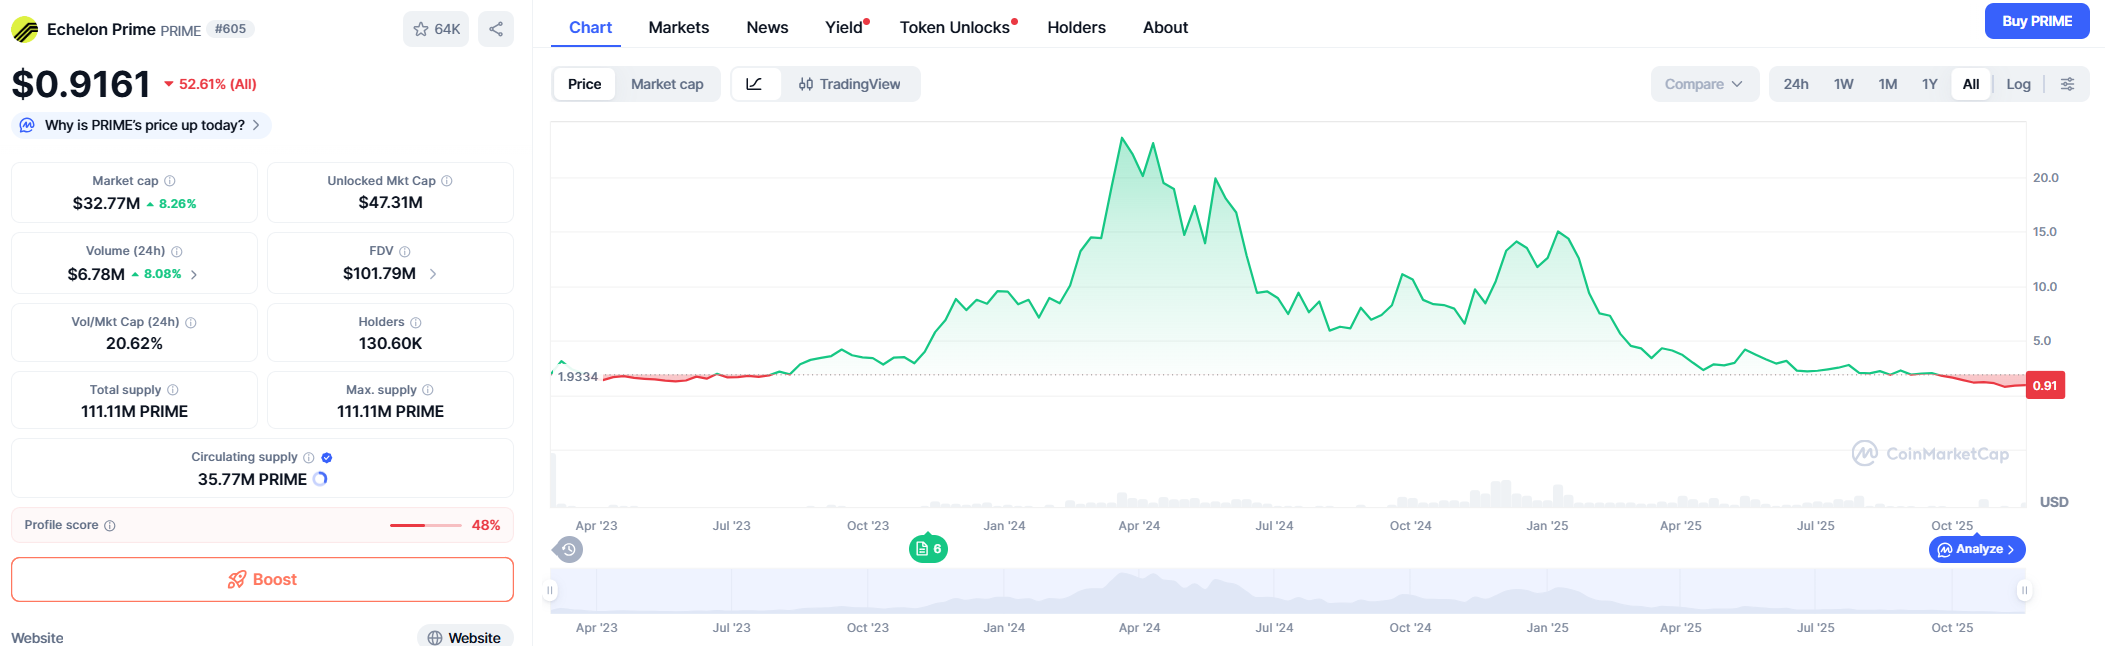Click the Echelon Prime coin logo
Screen dimensions: 2105x646
(25, 30)
